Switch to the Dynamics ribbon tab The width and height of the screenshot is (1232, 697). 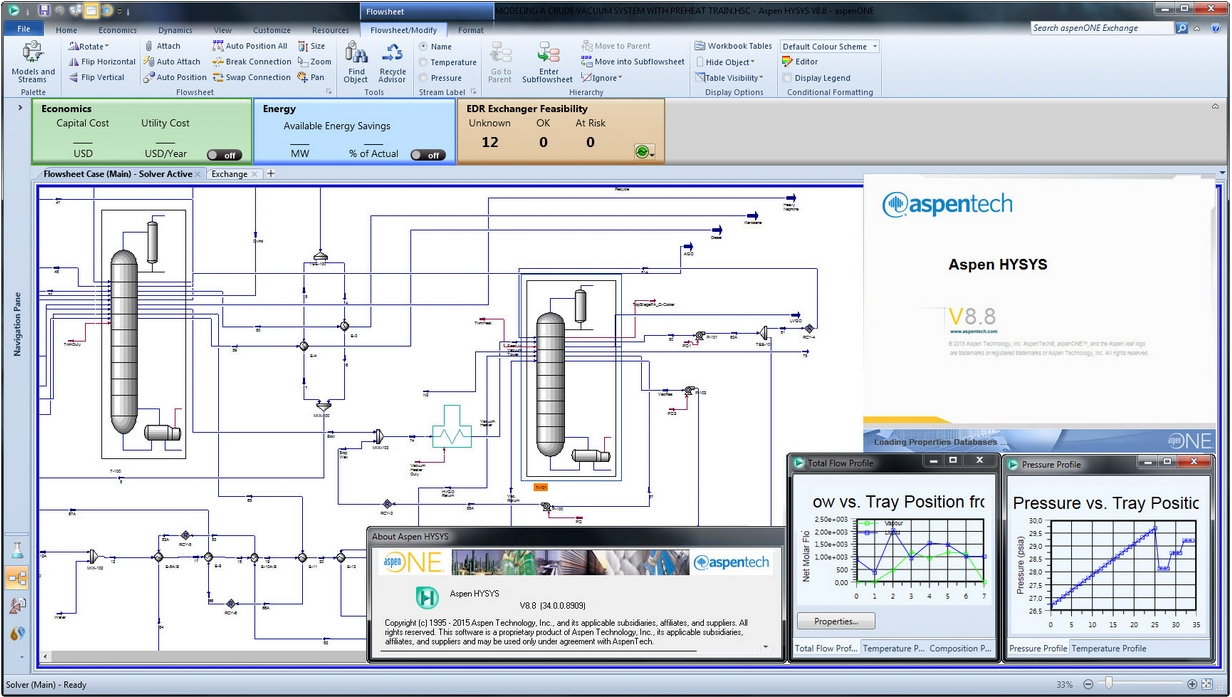(x=175, y=30)
